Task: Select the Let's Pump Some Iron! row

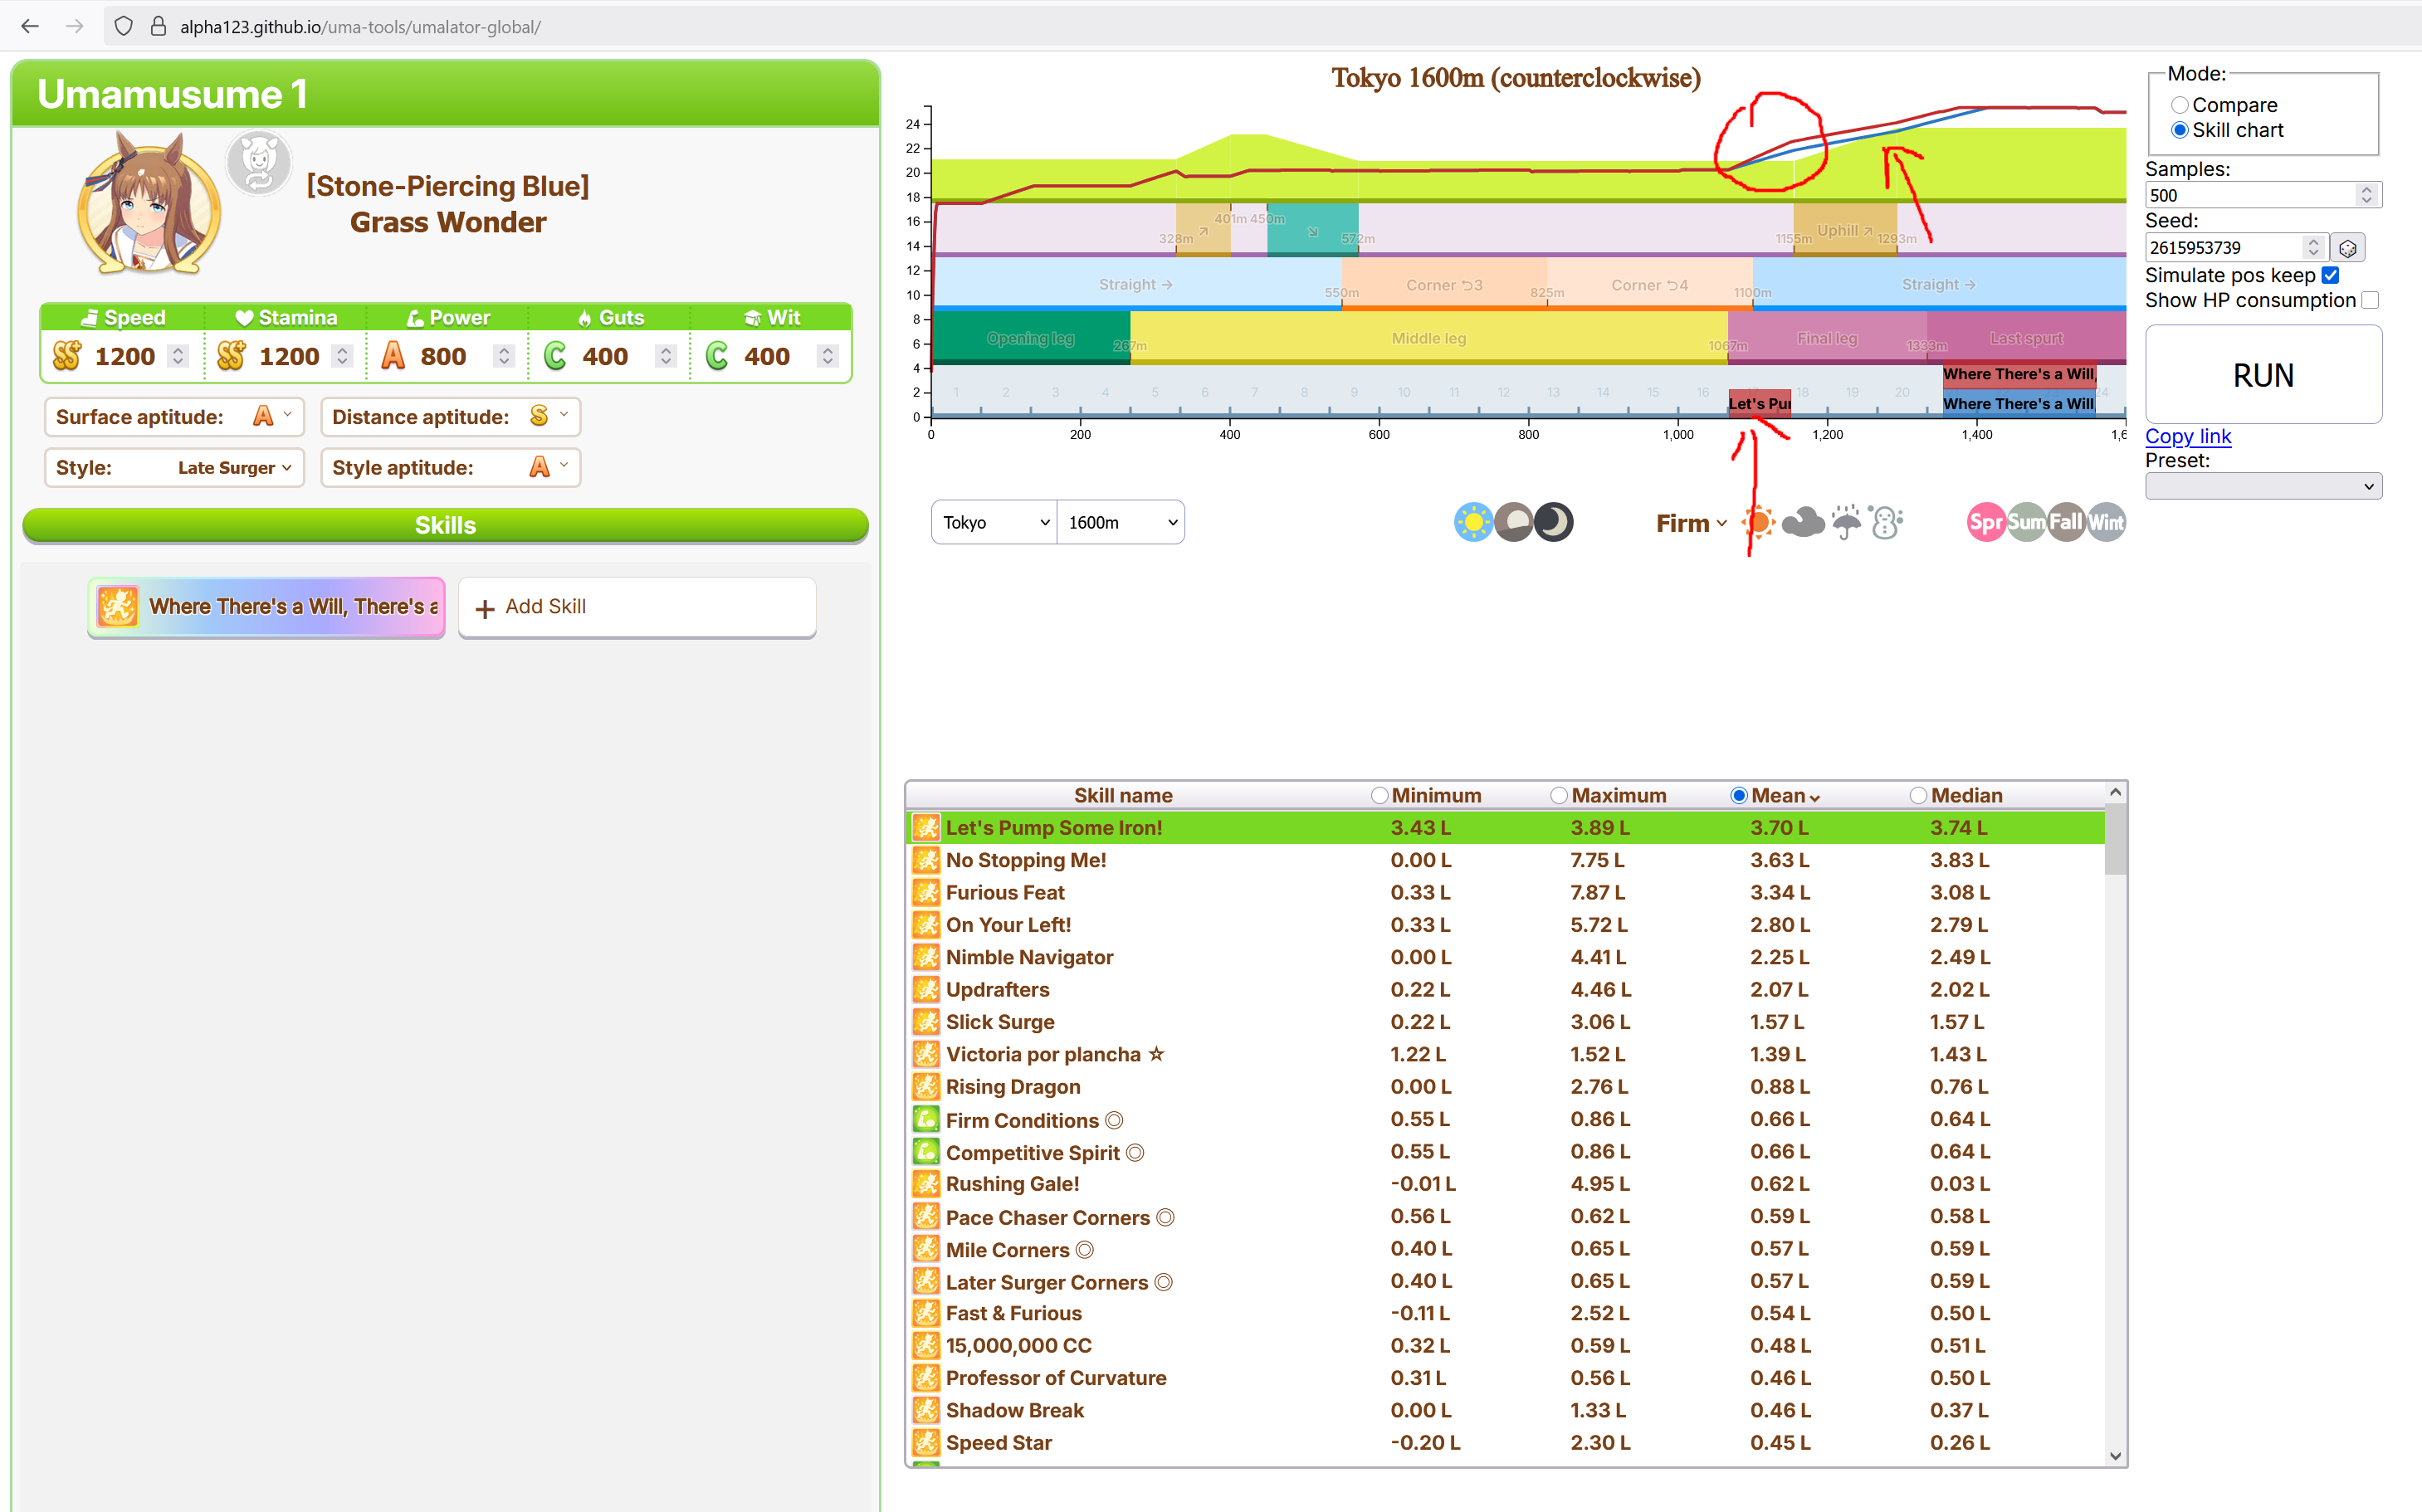Action: tap(1505, 828)
